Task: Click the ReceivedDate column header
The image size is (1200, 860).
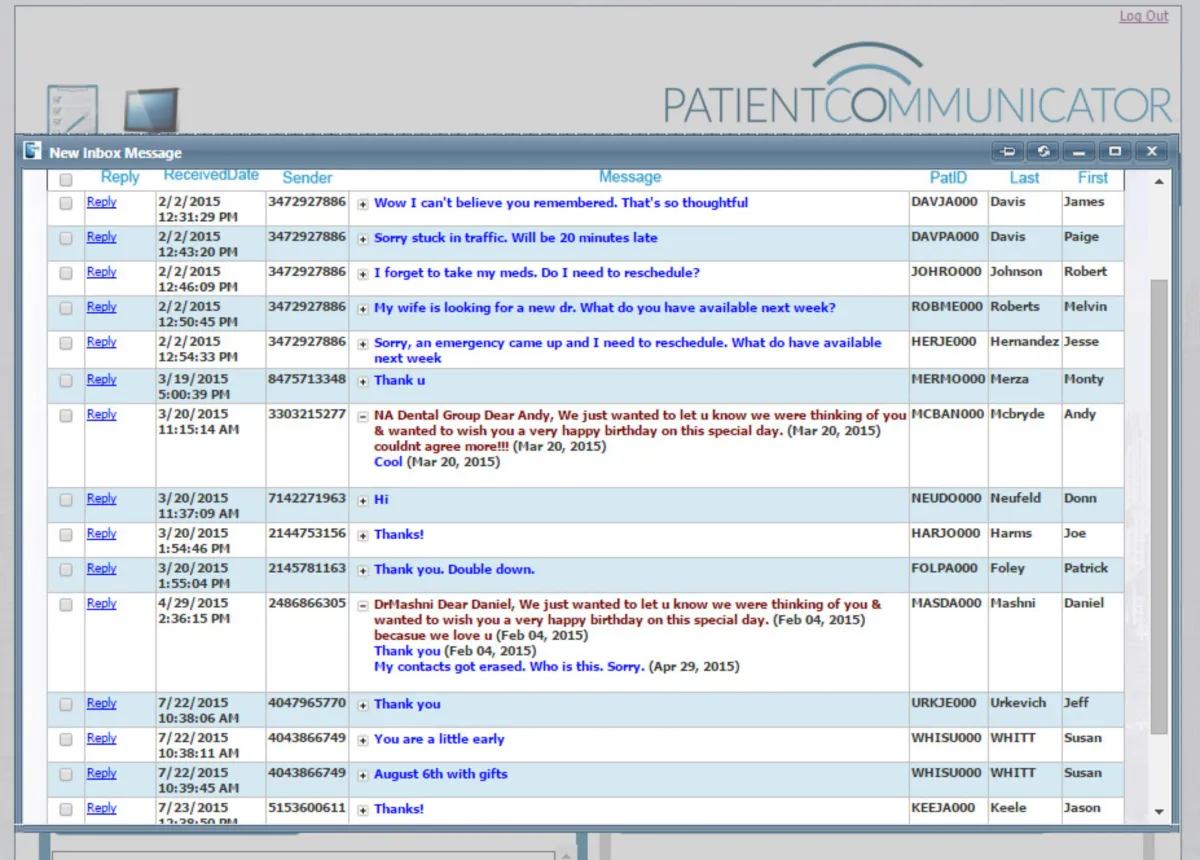Action: (x=211, y=173)
